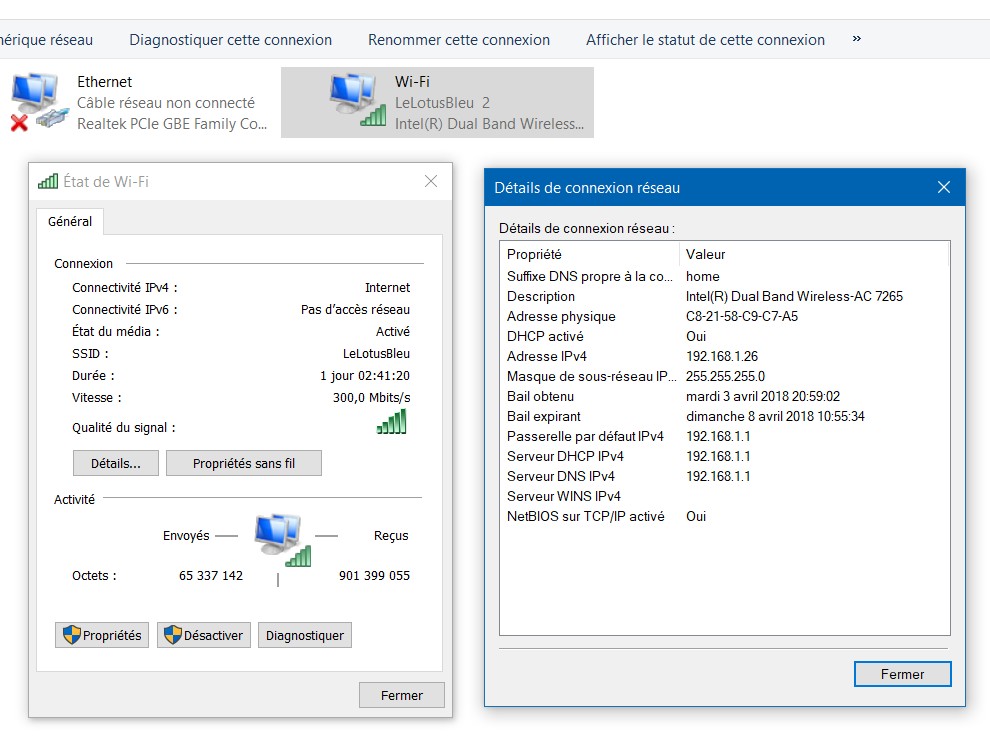
Task: Click the shielded Propriétés button
Action: point(103,635)
